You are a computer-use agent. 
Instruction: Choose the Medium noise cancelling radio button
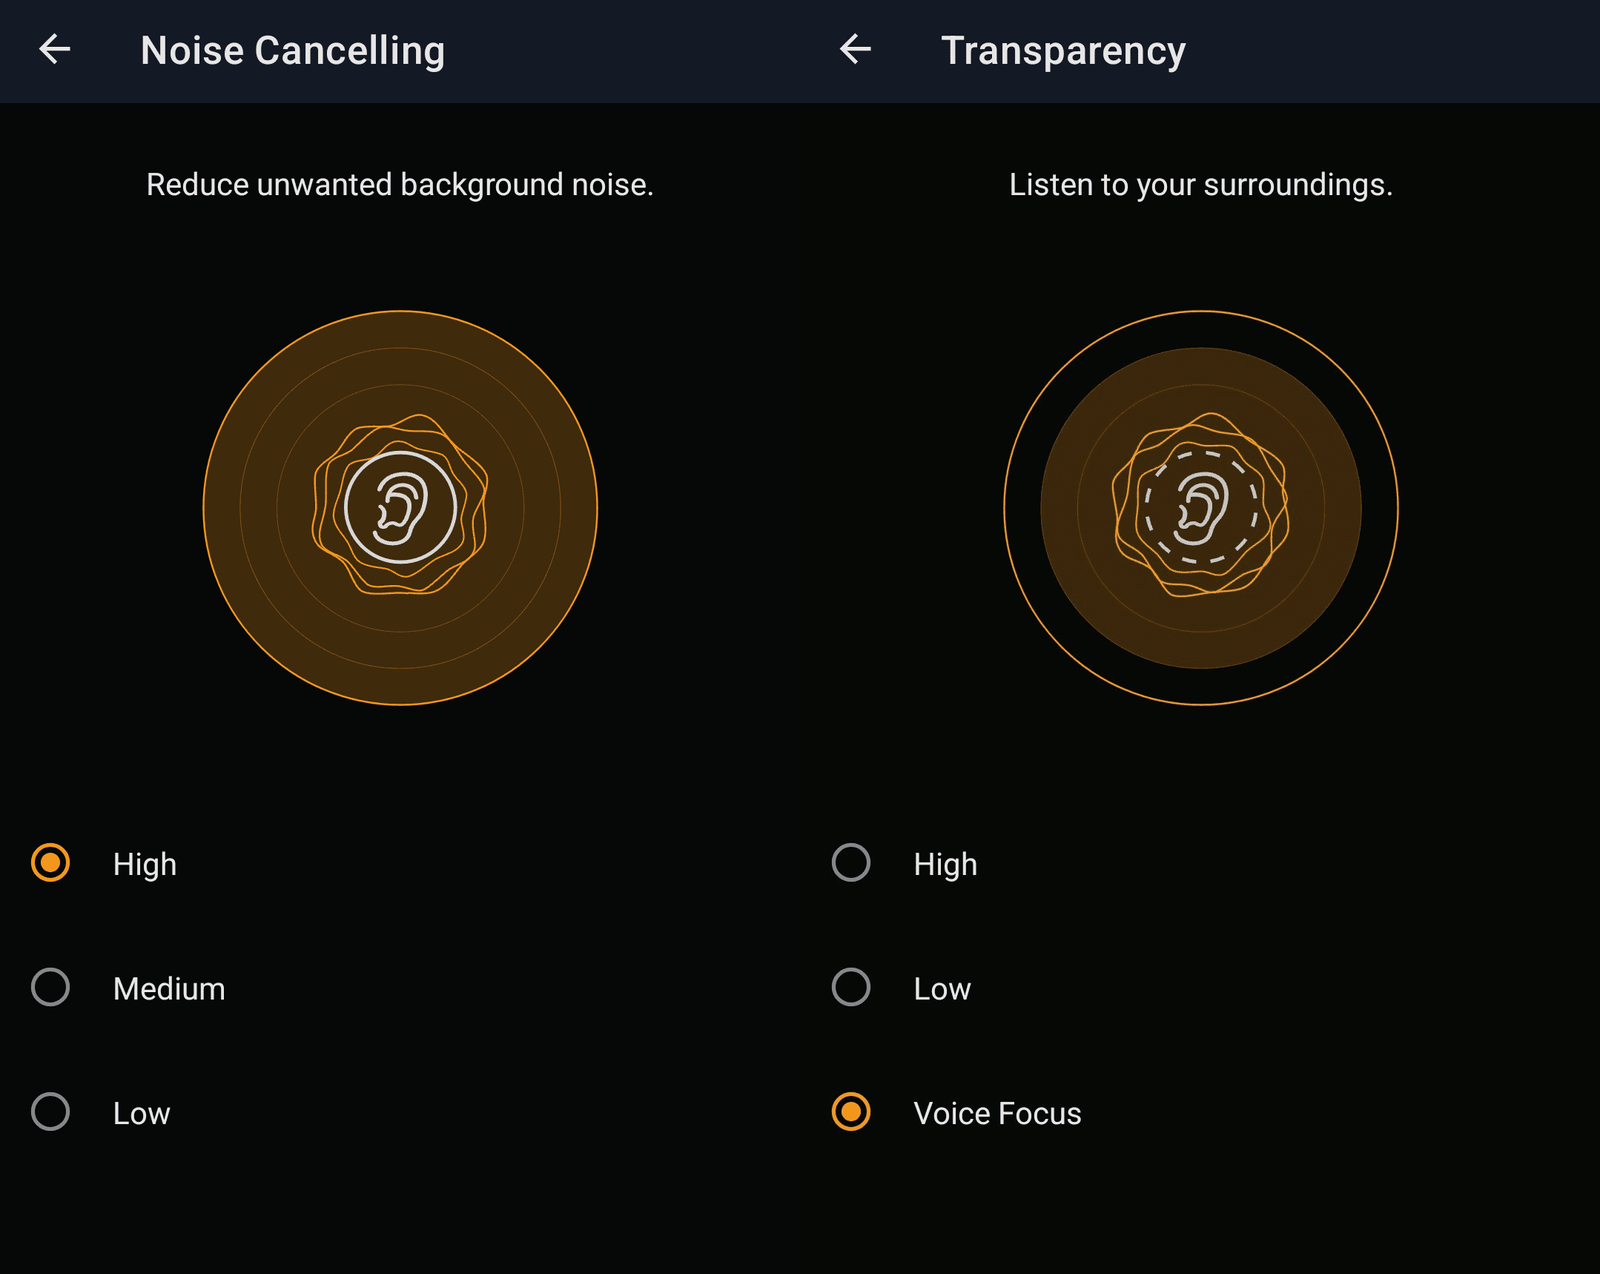point(50,987)
